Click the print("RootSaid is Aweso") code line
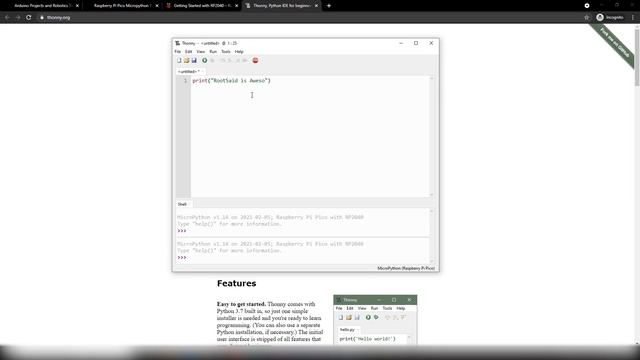This screenshot has width=640, height=360. click(x=231, y=80)
